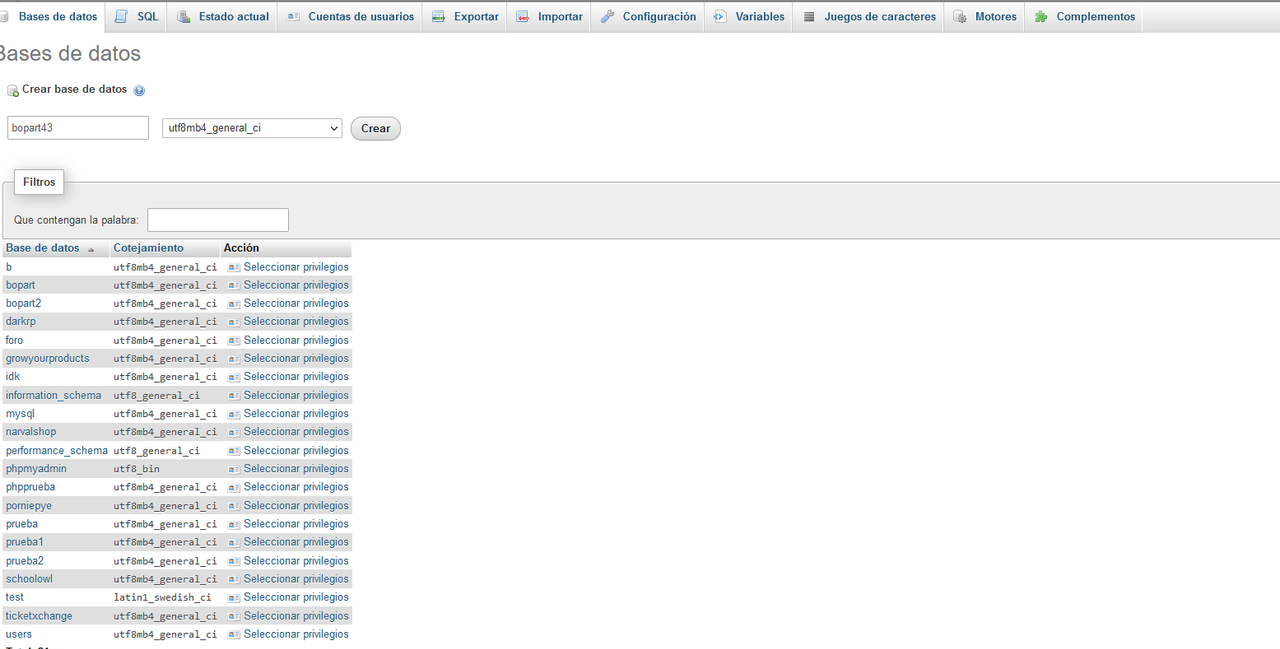This screenshot has width=1280, height=649.
Task: Open the Motores tab
Action: coord(985,16)
